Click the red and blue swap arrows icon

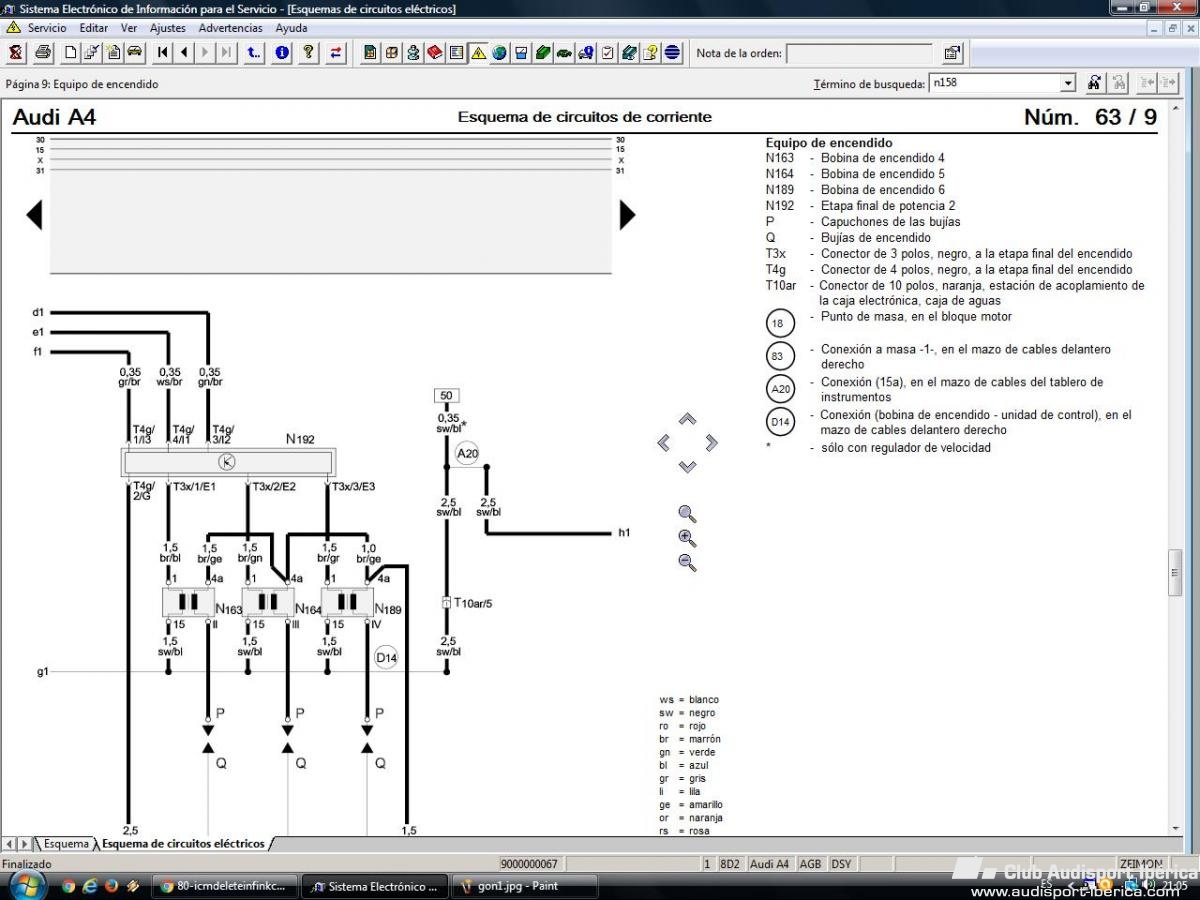point(336,53)
